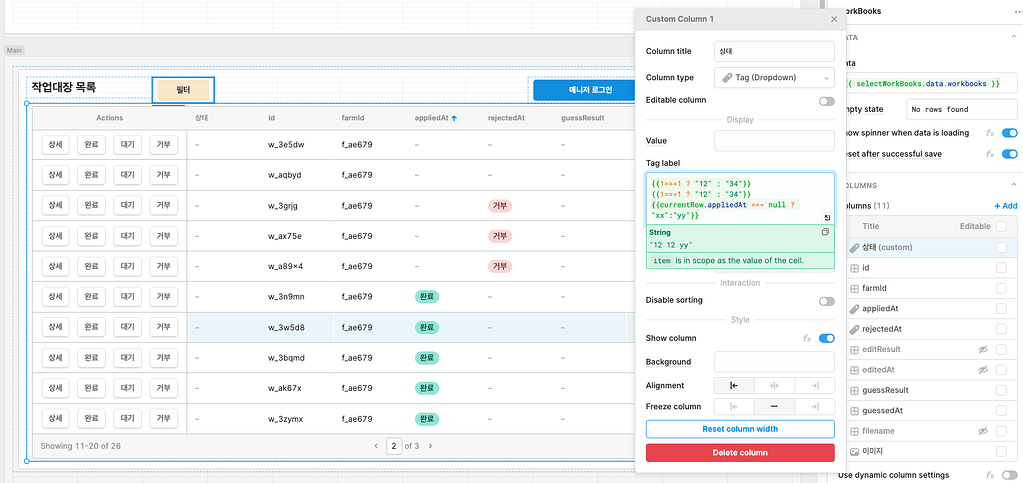The height and width of the screenshot is (483, 1023).
Task: Click 대기 button in row w_ax75e
Action: pyautogui.click(x=127, y=236)
